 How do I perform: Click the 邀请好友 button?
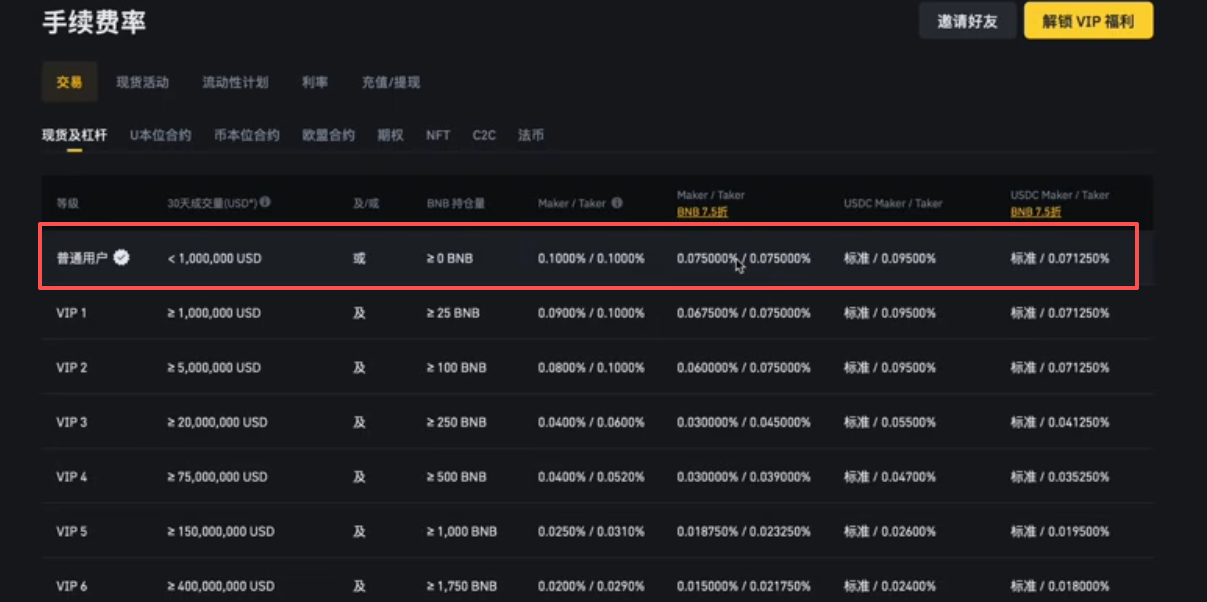[967, 21]
